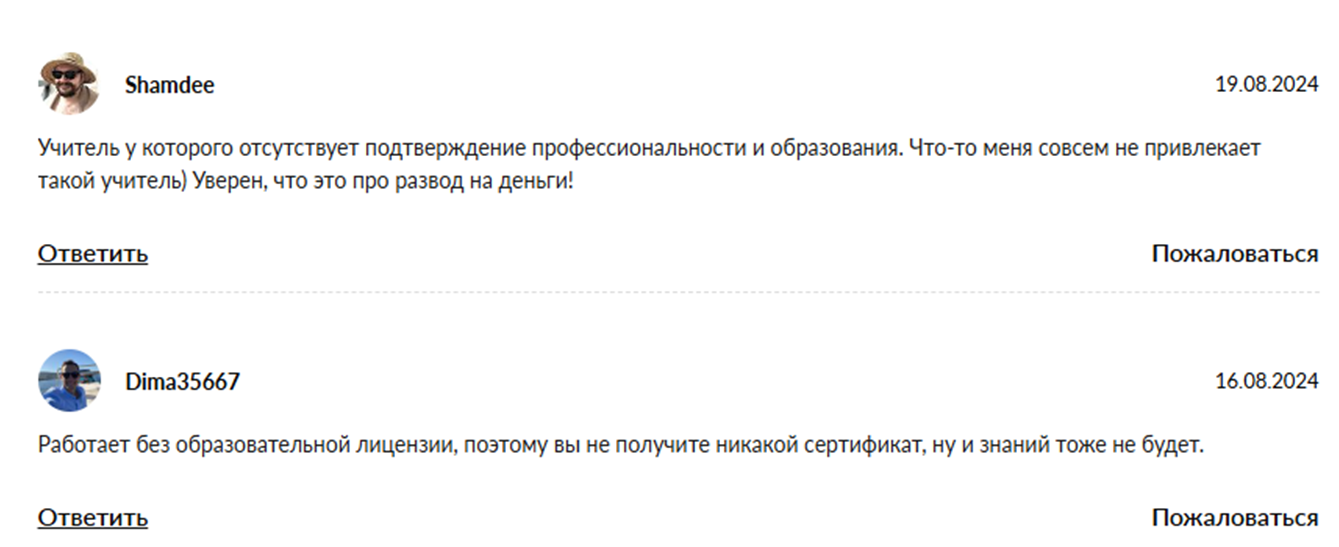Click the Shamdee username

[169, 85]
